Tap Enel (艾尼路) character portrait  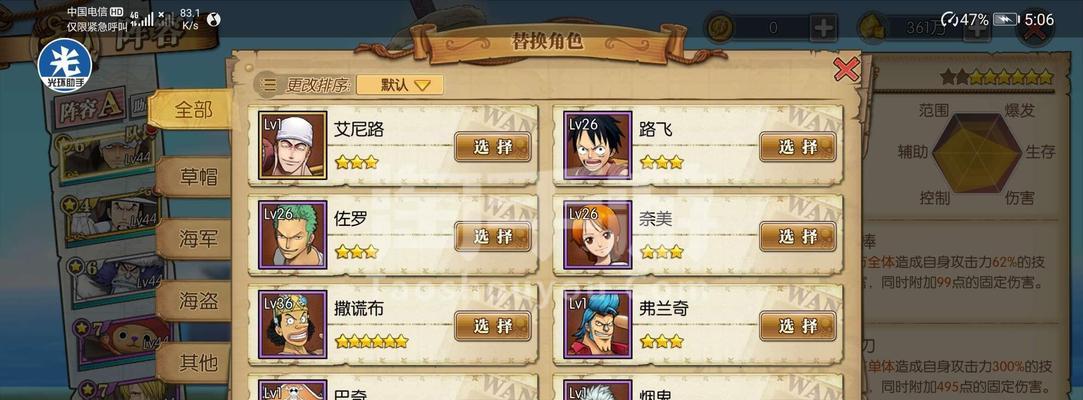(292, 146)
